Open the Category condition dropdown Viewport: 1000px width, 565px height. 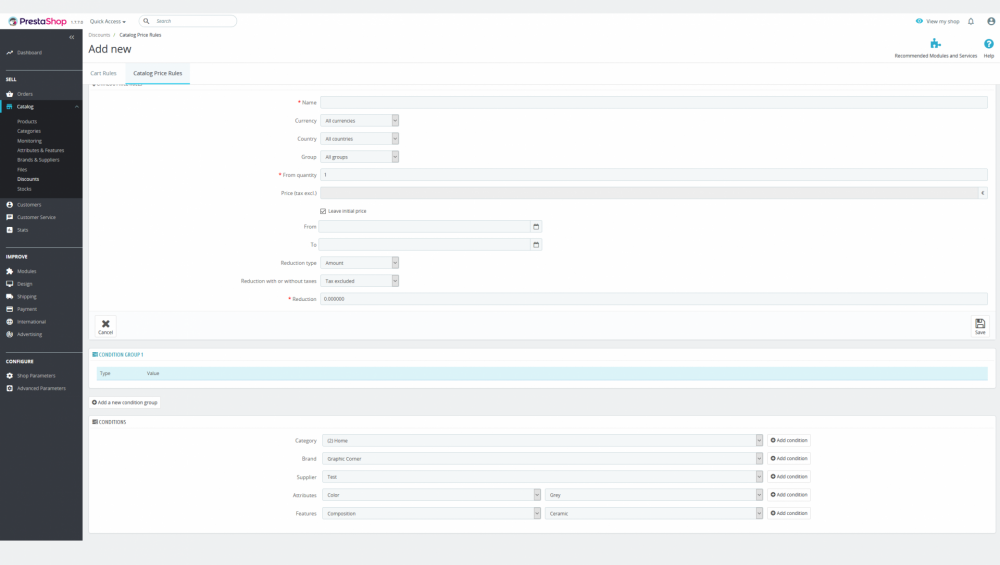point(542,441)
